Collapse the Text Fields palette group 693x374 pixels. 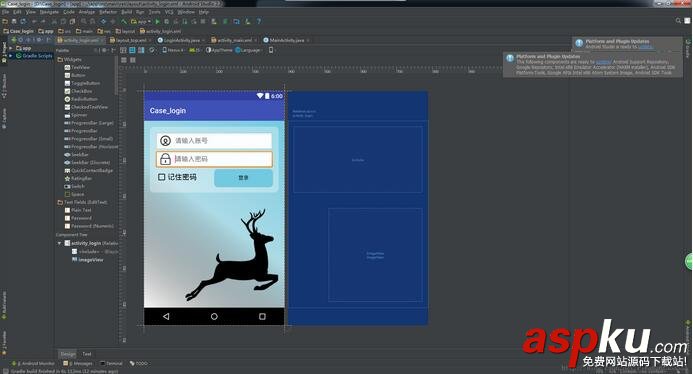(82, 202)
